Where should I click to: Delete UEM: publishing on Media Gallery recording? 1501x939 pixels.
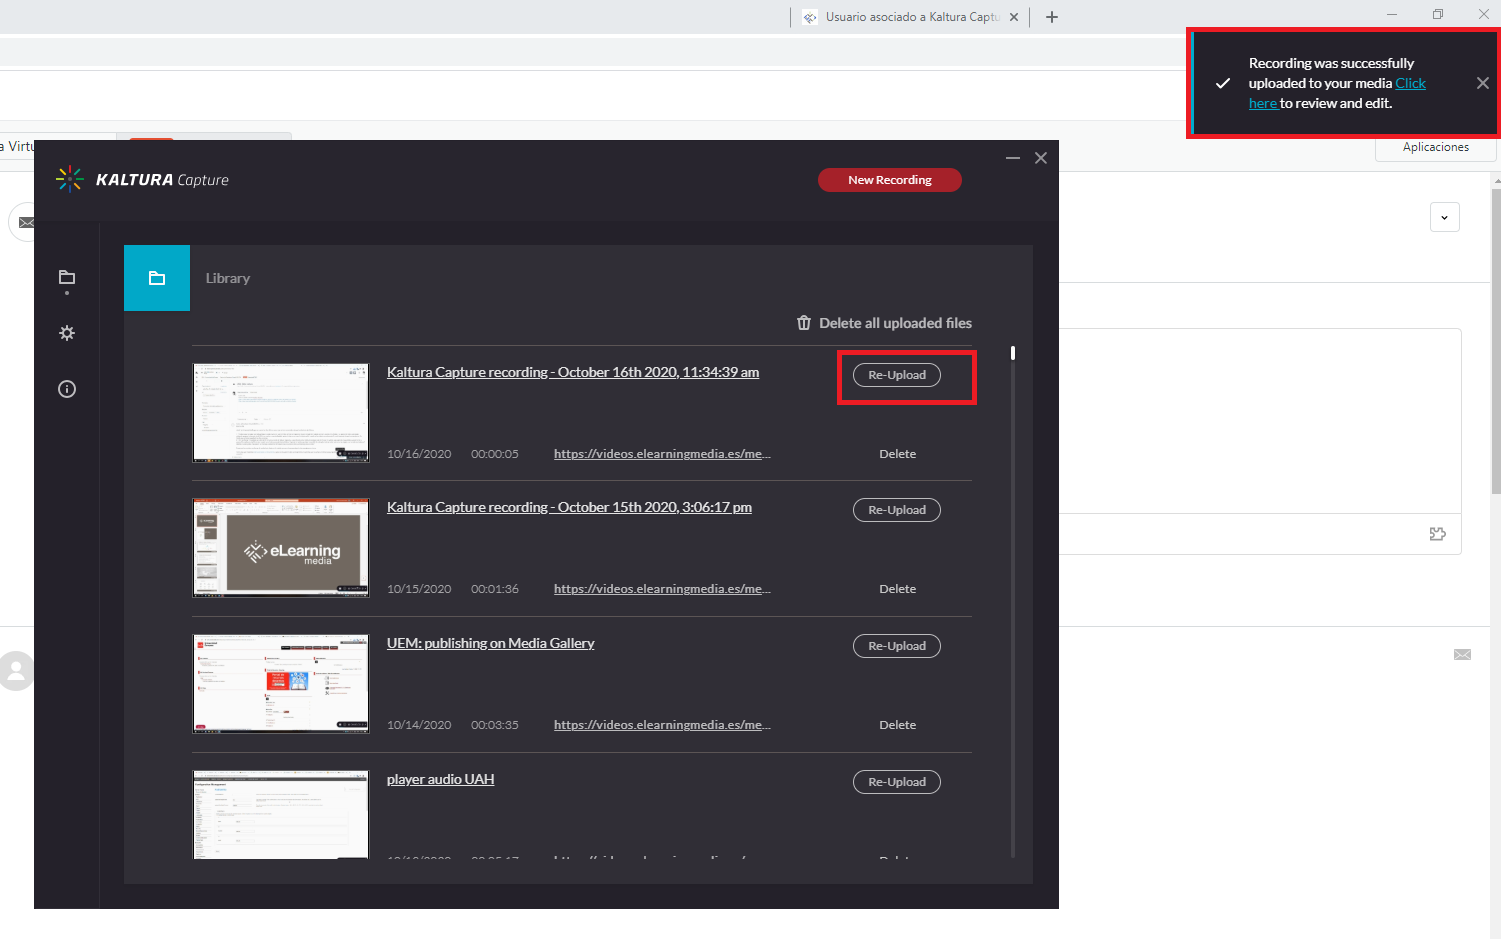click(x=898, y=725)
